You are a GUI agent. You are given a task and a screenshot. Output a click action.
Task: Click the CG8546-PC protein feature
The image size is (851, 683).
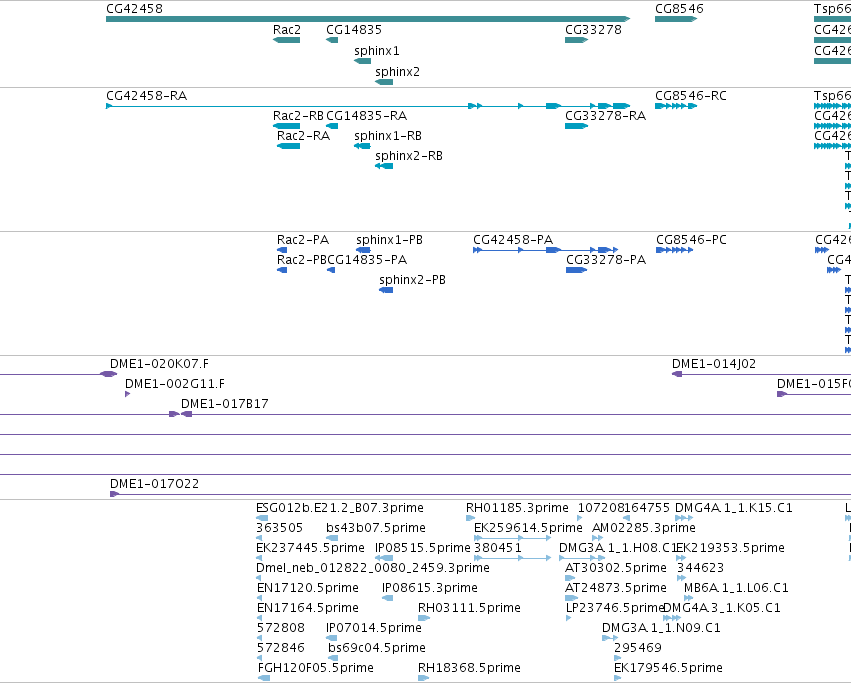point(675,250)
